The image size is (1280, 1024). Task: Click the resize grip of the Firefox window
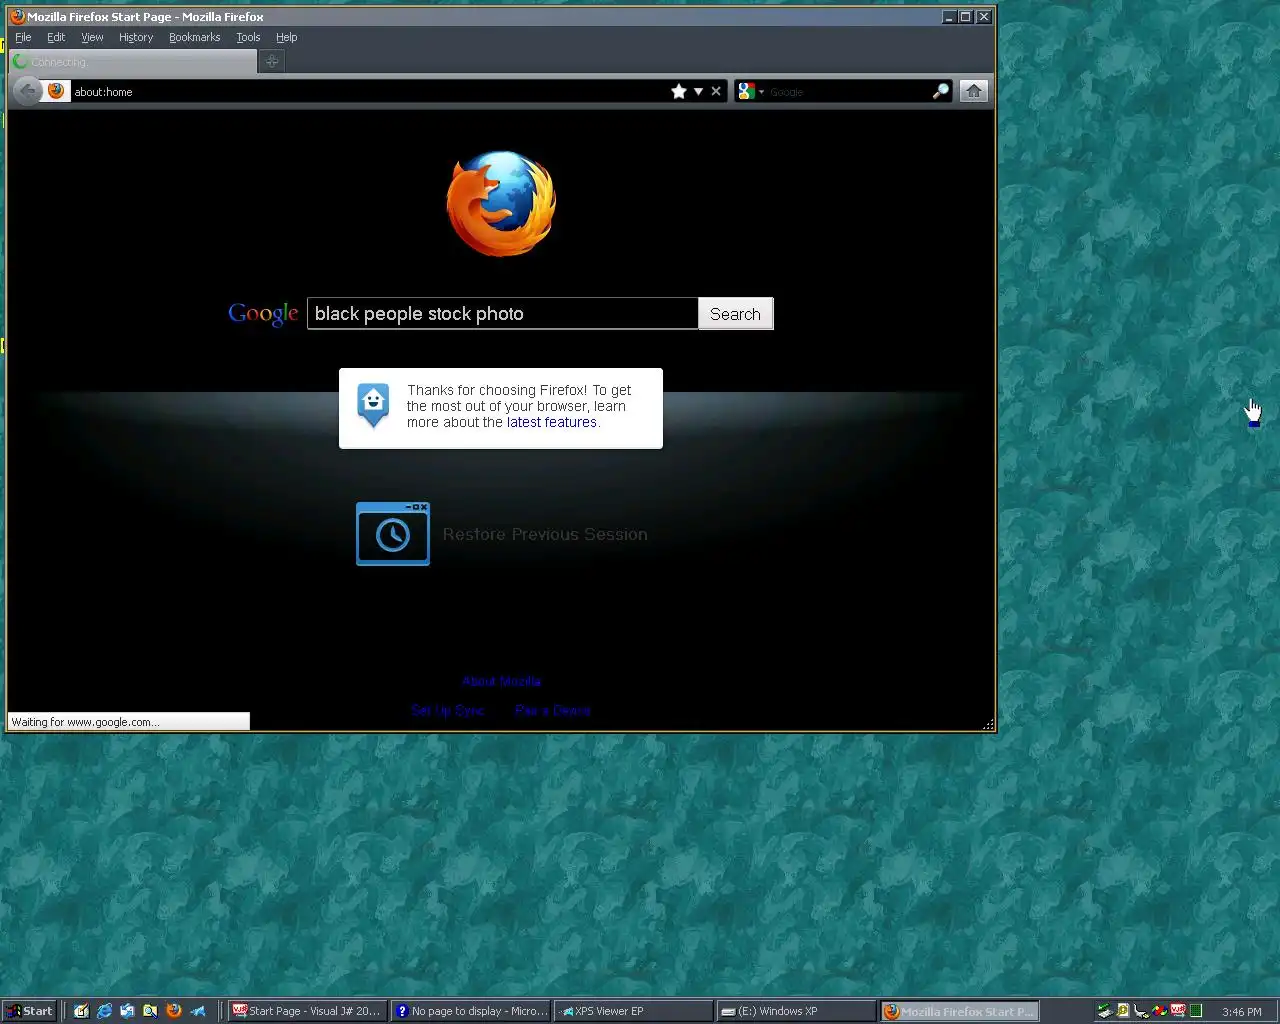click(x=988, y=724)
